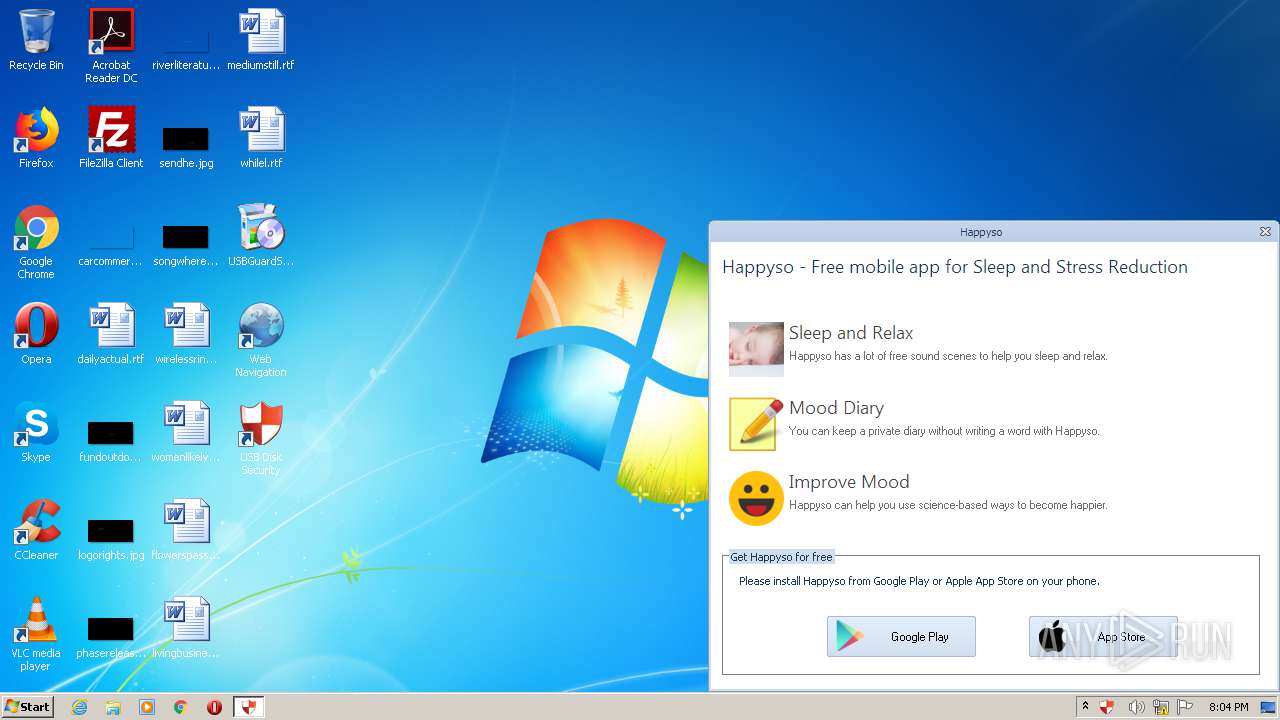Image resolution: width=1280 pixels, height=720 pixels.
Task: Click the Show desktop button
Action: tap(1270, 707)
